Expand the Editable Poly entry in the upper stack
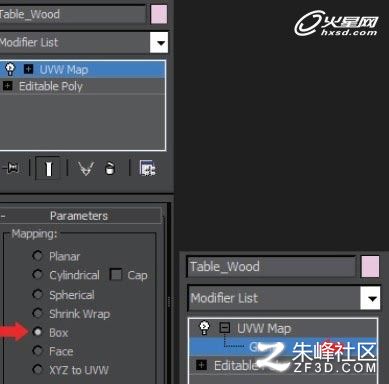This screenshot has height=384, width=389. [x=7, y=86]
